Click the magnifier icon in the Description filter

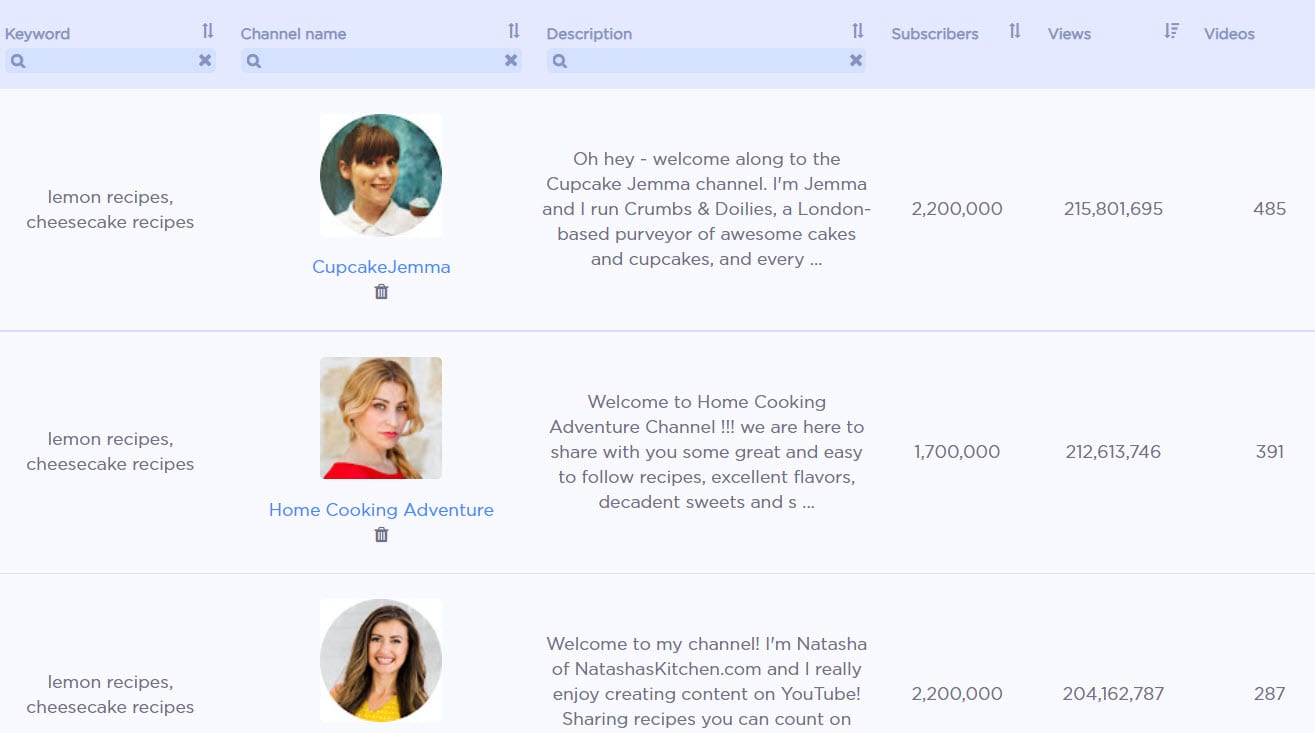(560, 61)
